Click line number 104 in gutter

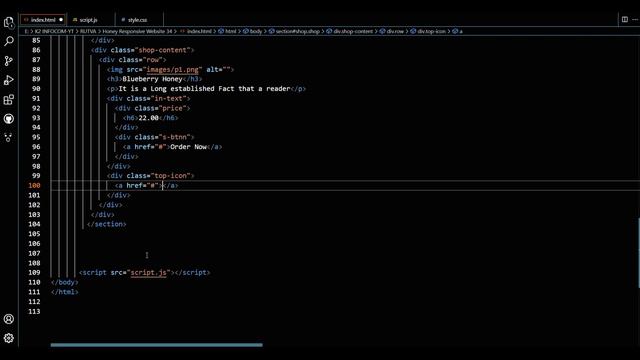coord(34,224)
